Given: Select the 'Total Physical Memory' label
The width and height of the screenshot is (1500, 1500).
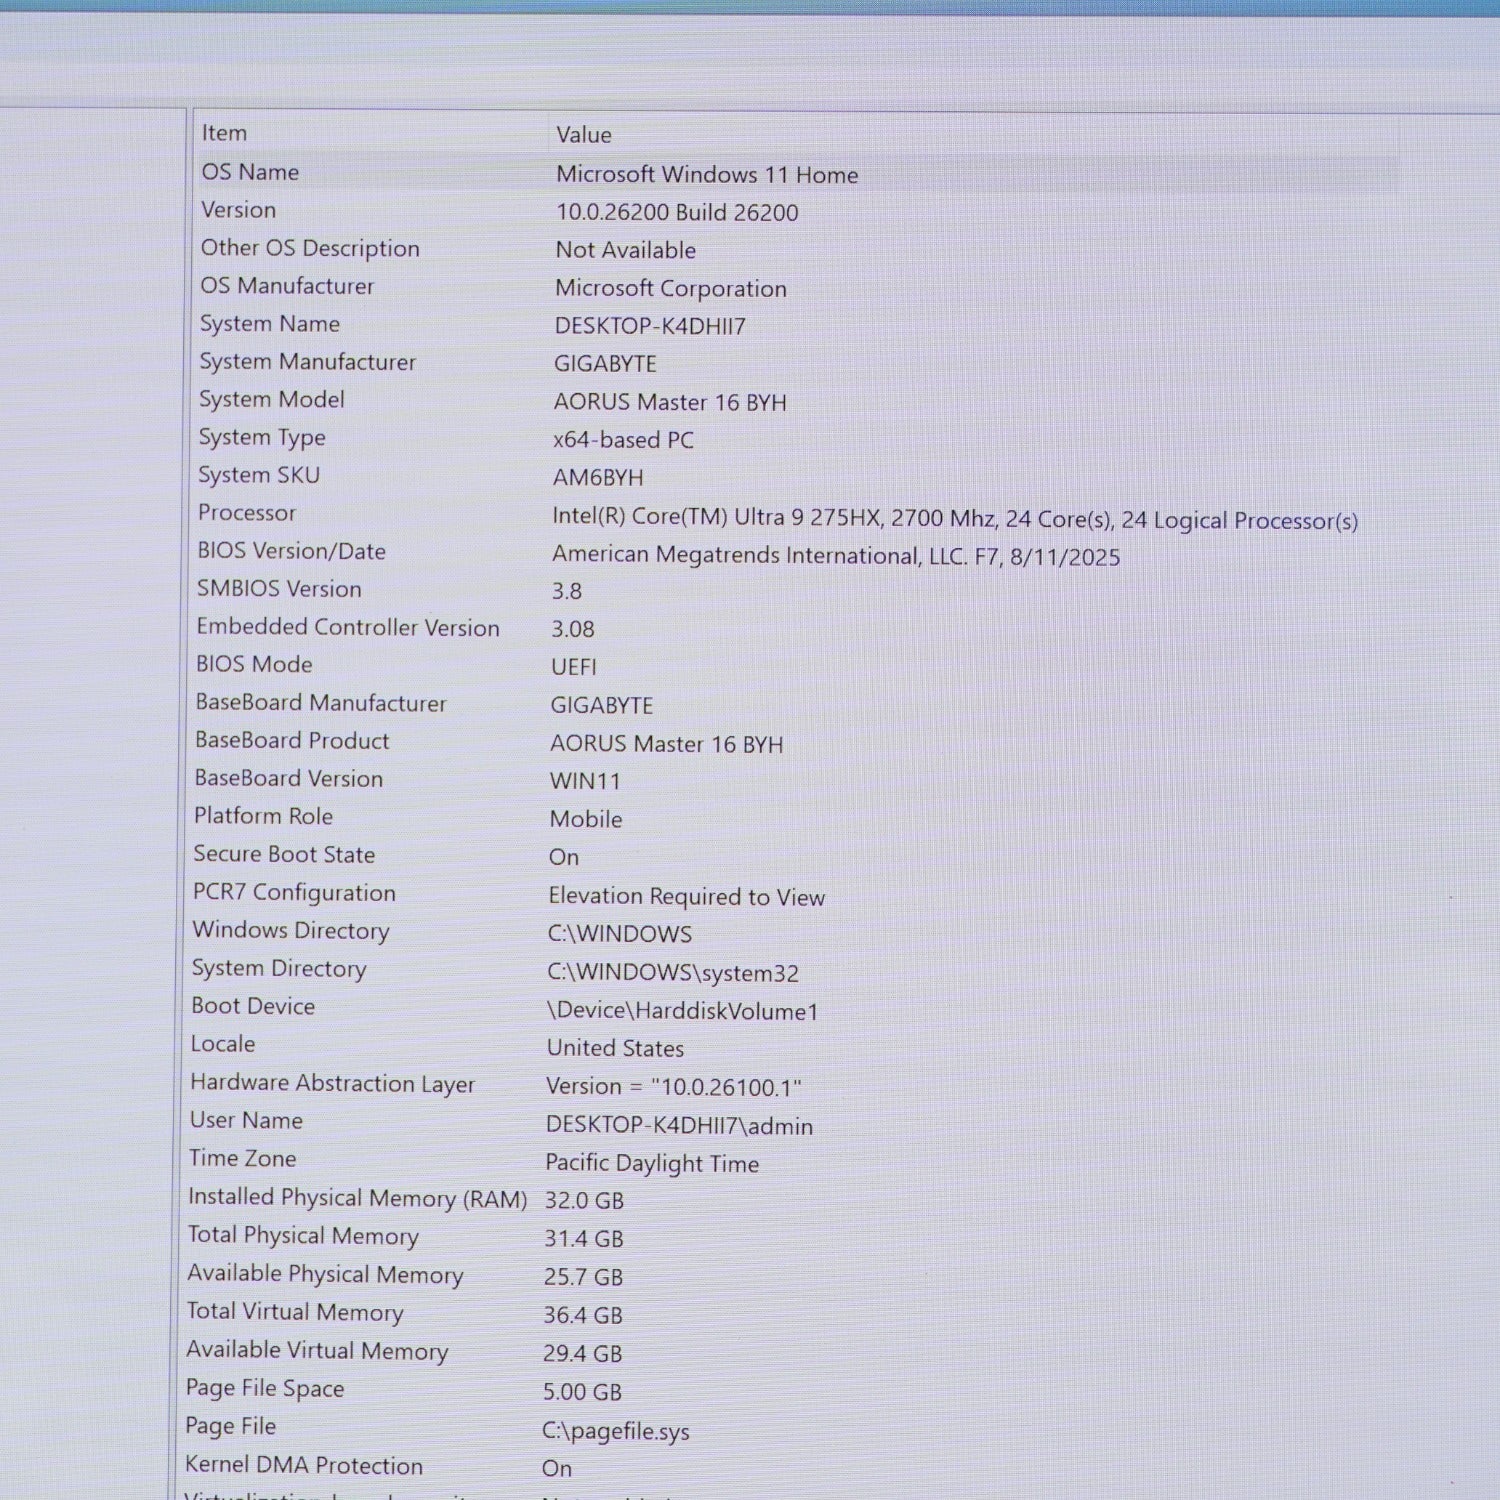Looking at the screenshot, I should [x=303, y=1236].
